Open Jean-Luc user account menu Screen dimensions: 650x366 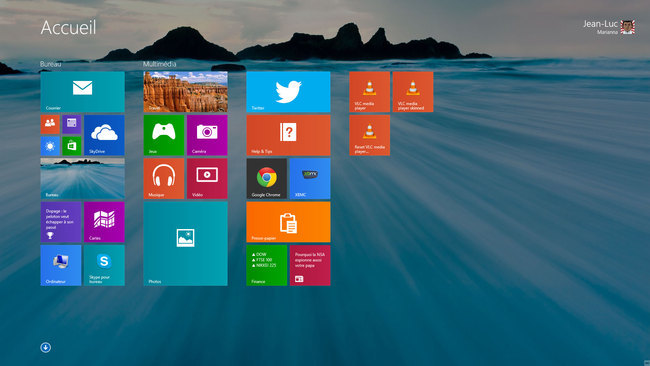[x=609, y=27]
